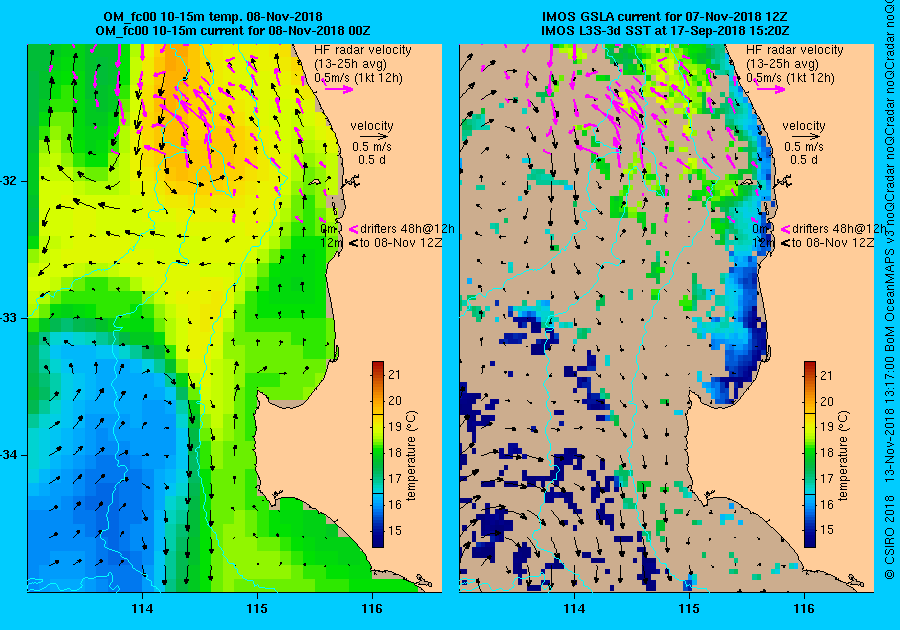Click right map title 'IMOS GSLA current for 07-Nov-2018 12Z'

click(x=665, y=17)
